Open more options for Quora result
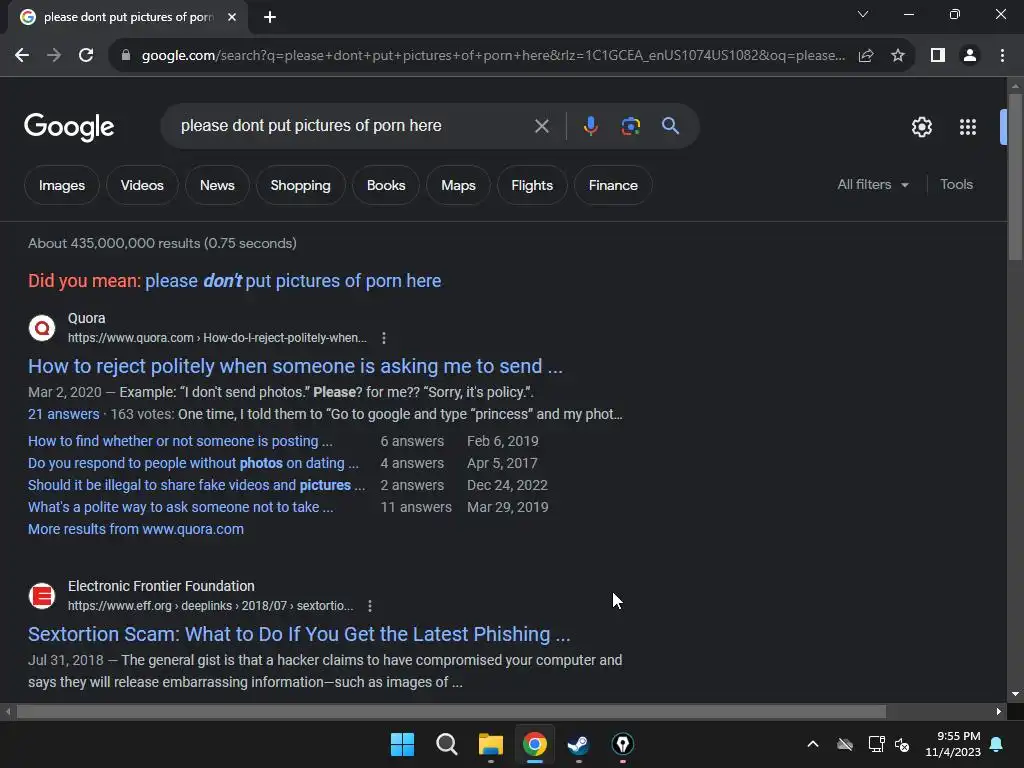The image size is (1024, 768). [384, 338]
